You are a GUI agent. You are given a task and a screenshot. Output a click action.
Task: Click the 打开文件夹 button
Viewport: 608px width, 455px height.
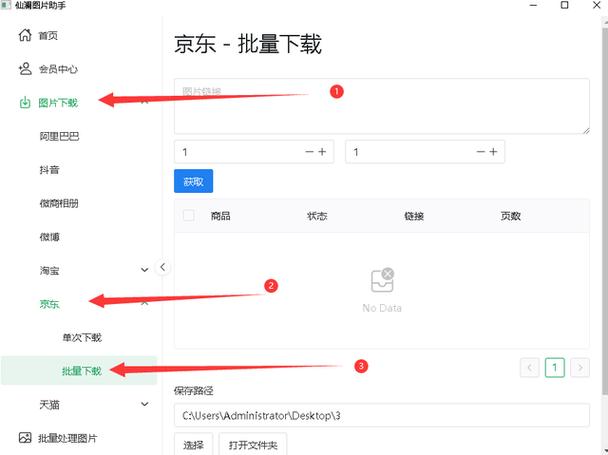(x=253, y=445)
